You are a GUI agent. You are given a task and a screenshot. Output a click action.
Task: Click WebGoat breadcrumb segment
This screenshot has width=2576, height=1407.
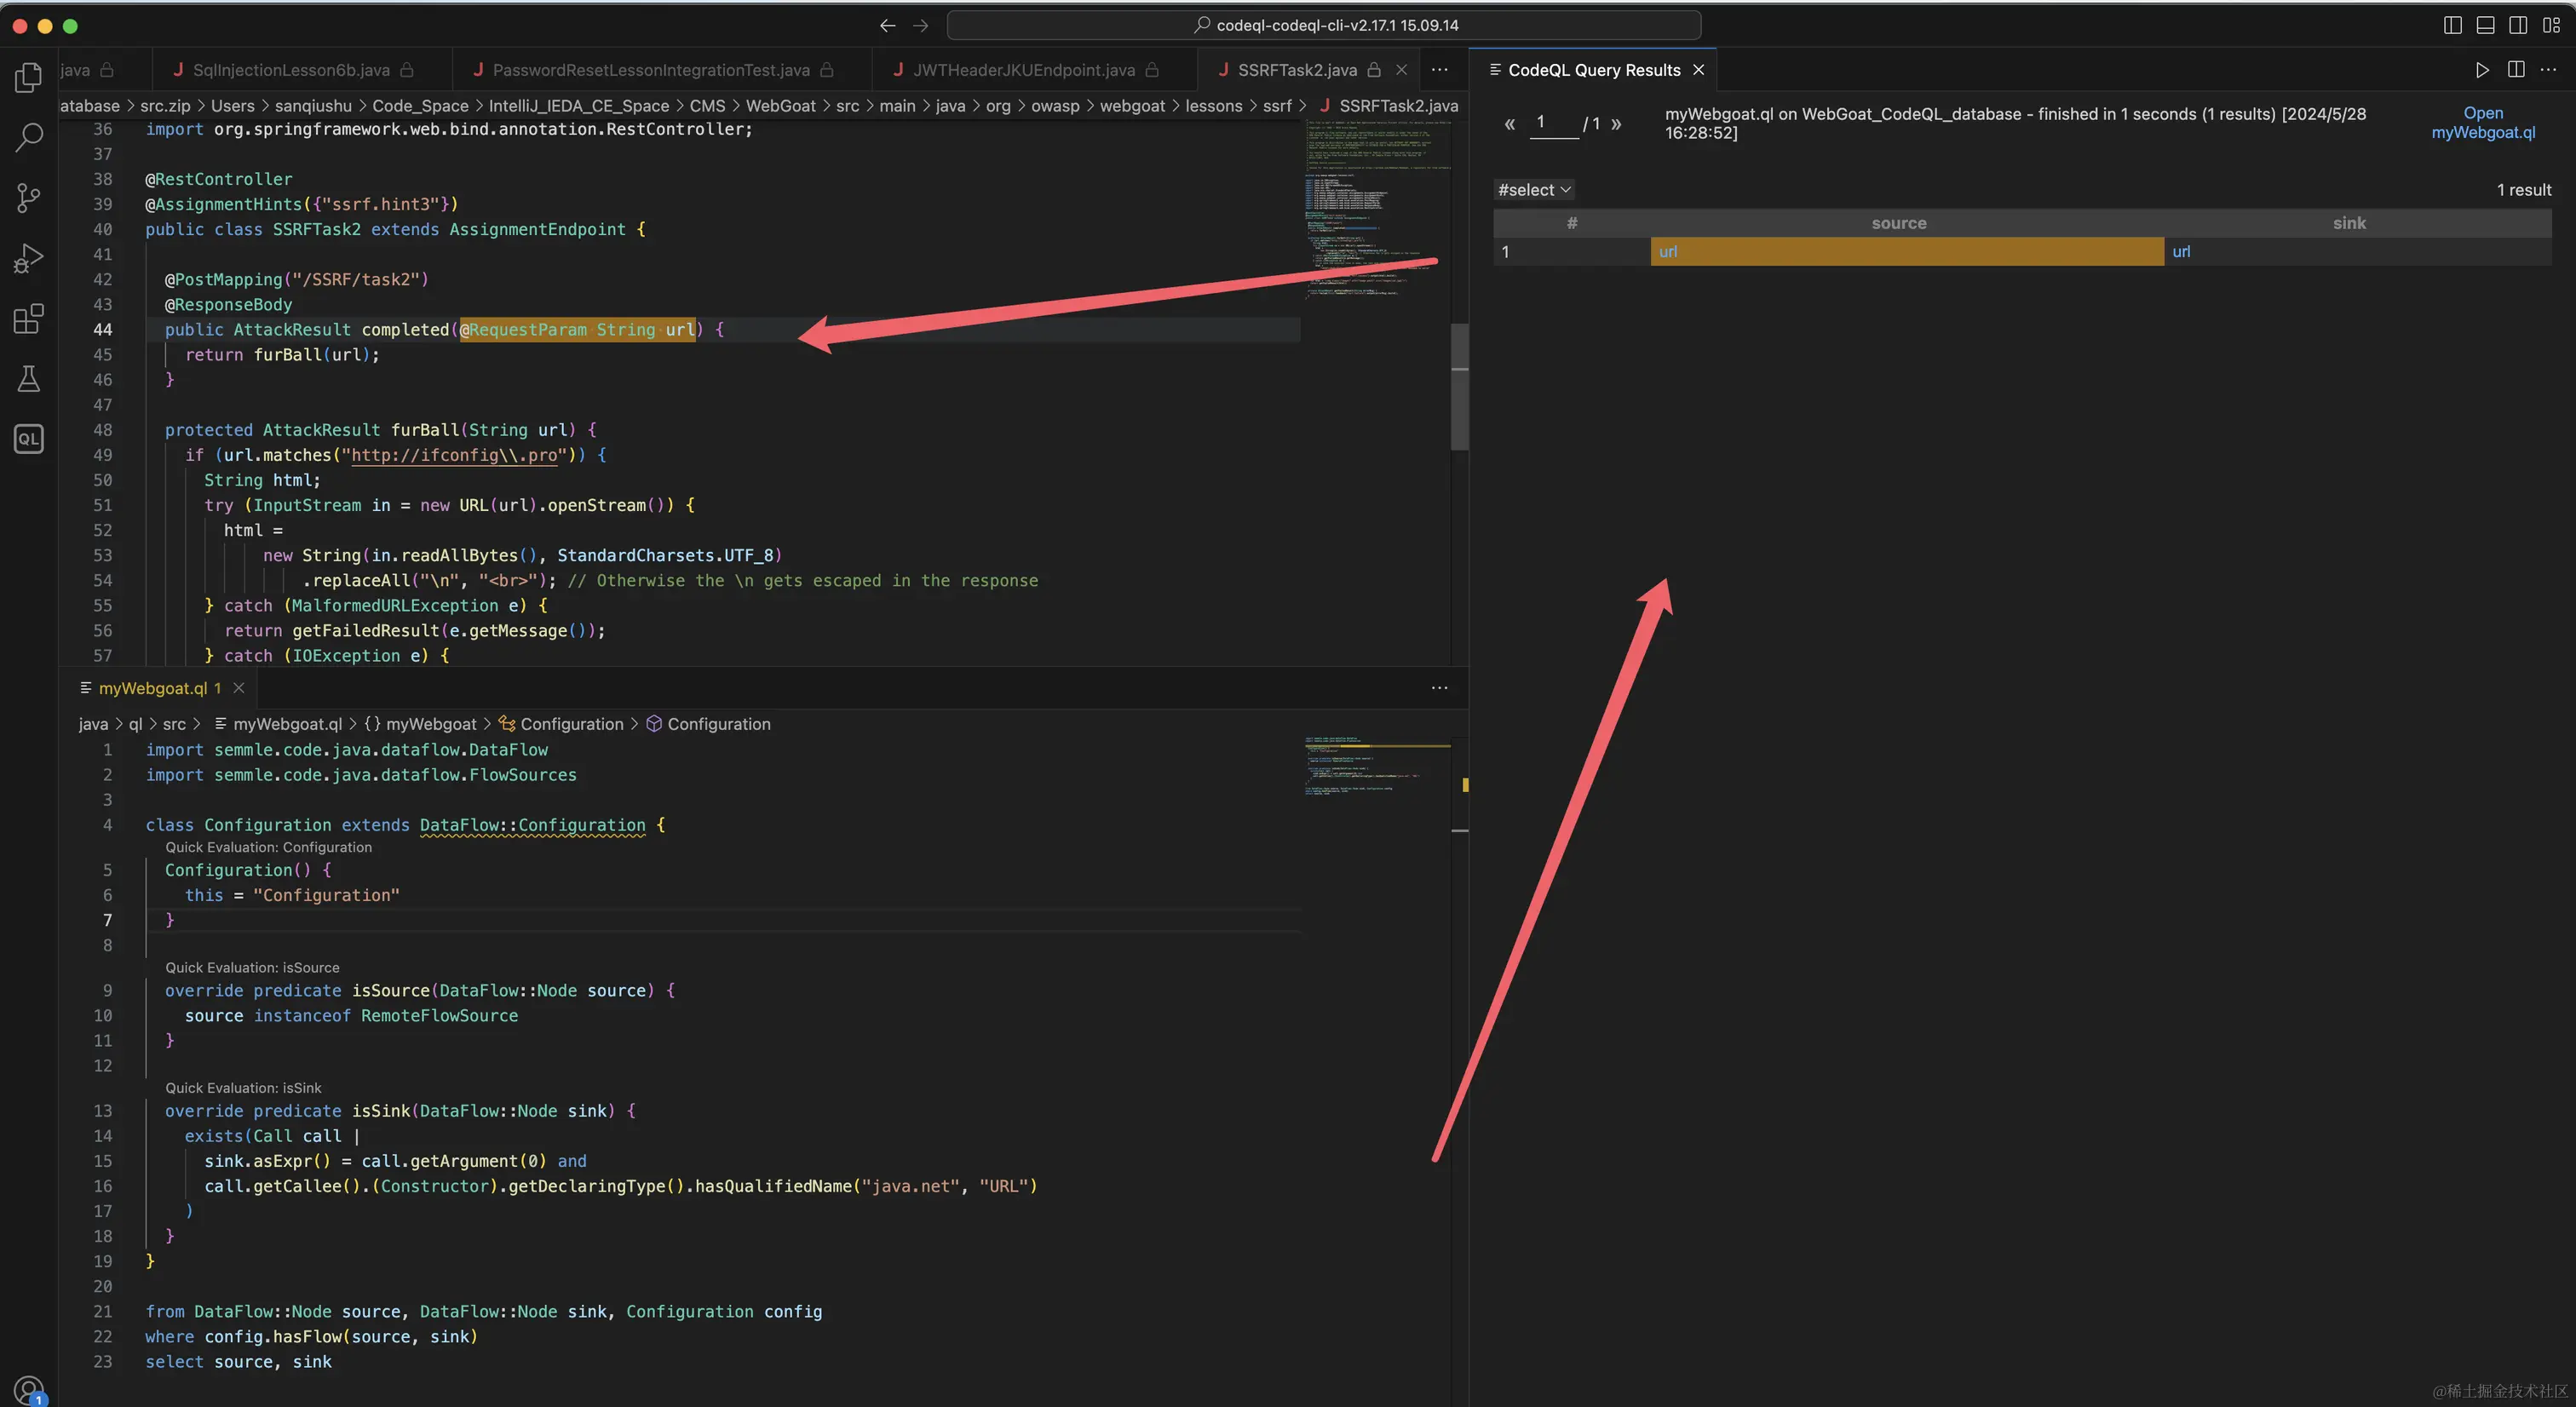tap(780, 106)
